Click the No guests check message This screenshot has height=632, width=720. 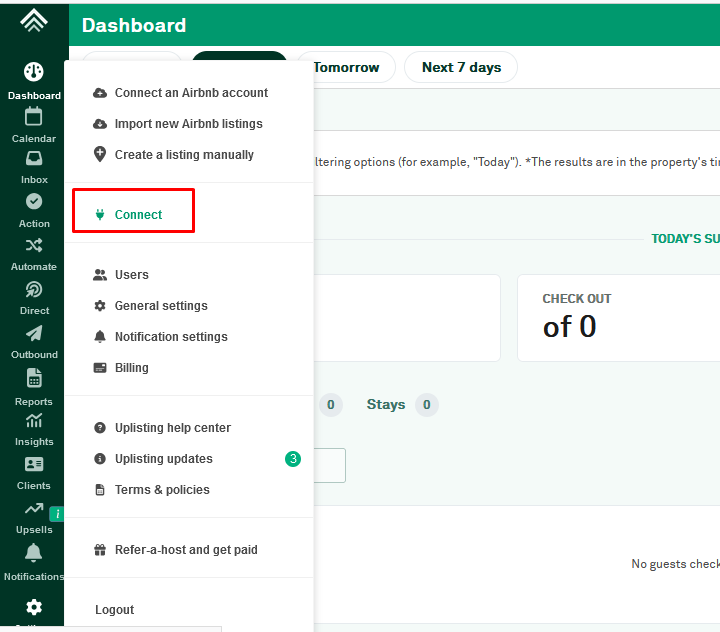point(675,564)
